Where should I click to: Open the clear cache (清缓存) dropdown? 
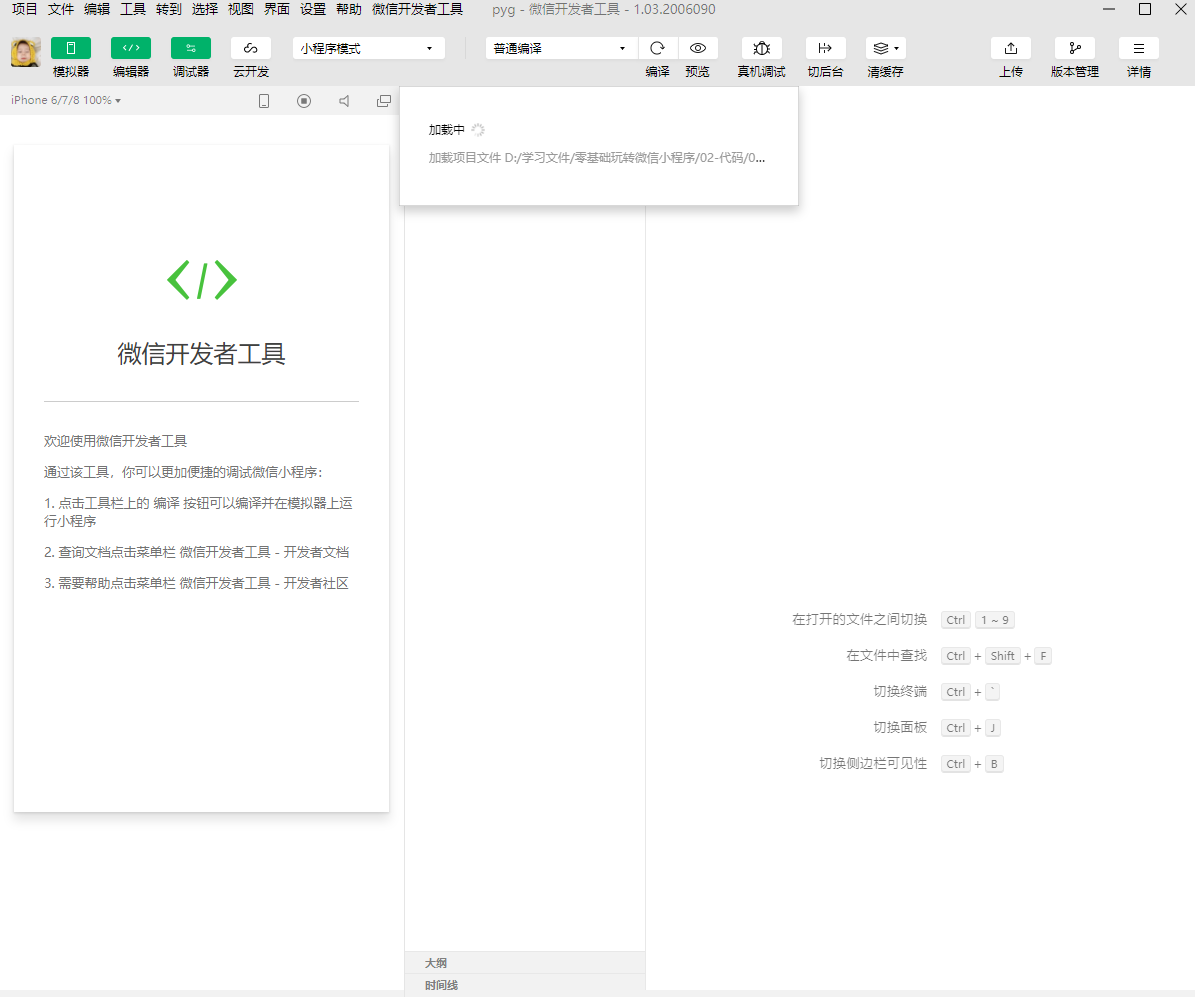(x=886, y=48)
